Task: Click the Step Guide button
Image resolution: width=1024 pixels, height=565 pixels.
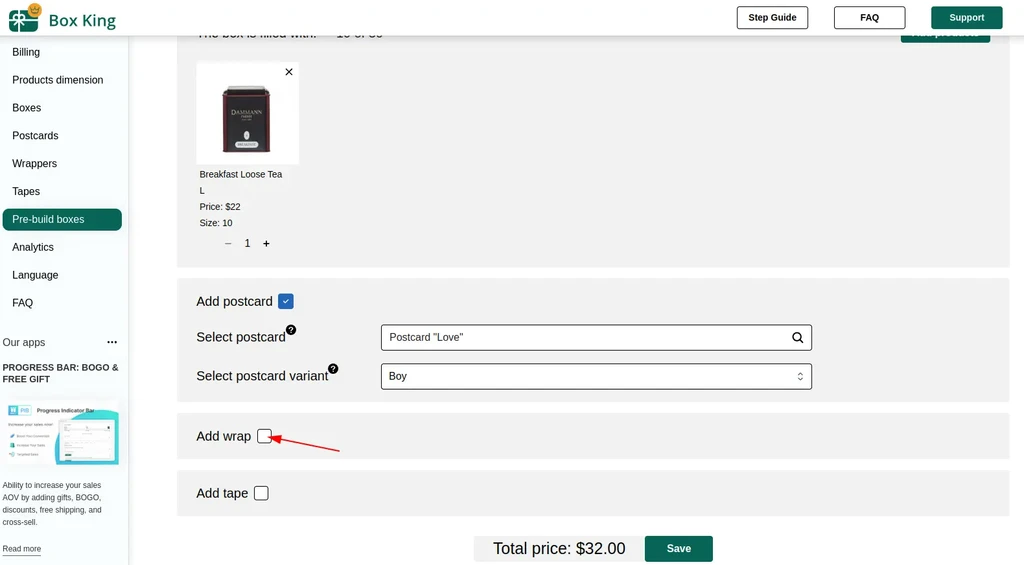Action: pos(772,18)
